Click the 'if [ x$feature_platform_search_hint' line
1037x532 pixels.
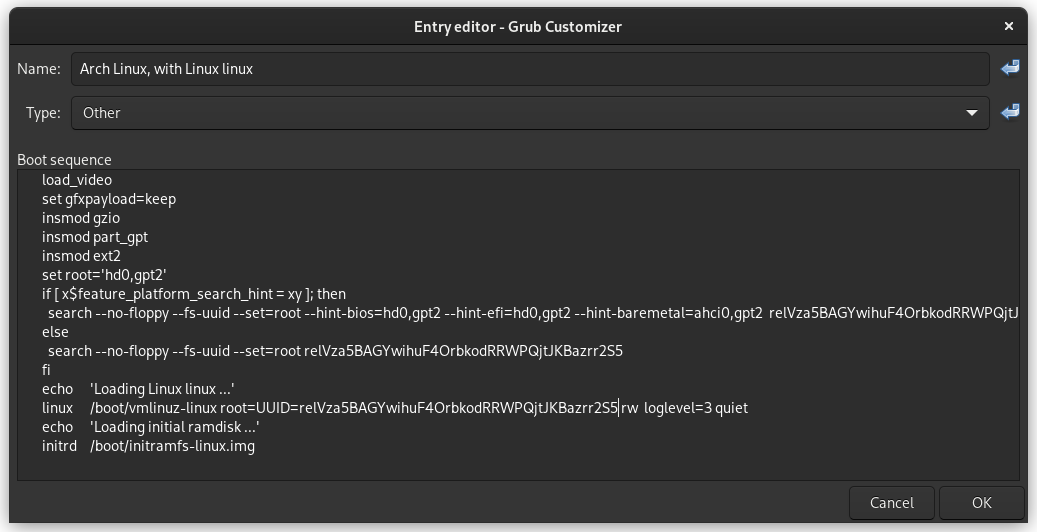194,294
